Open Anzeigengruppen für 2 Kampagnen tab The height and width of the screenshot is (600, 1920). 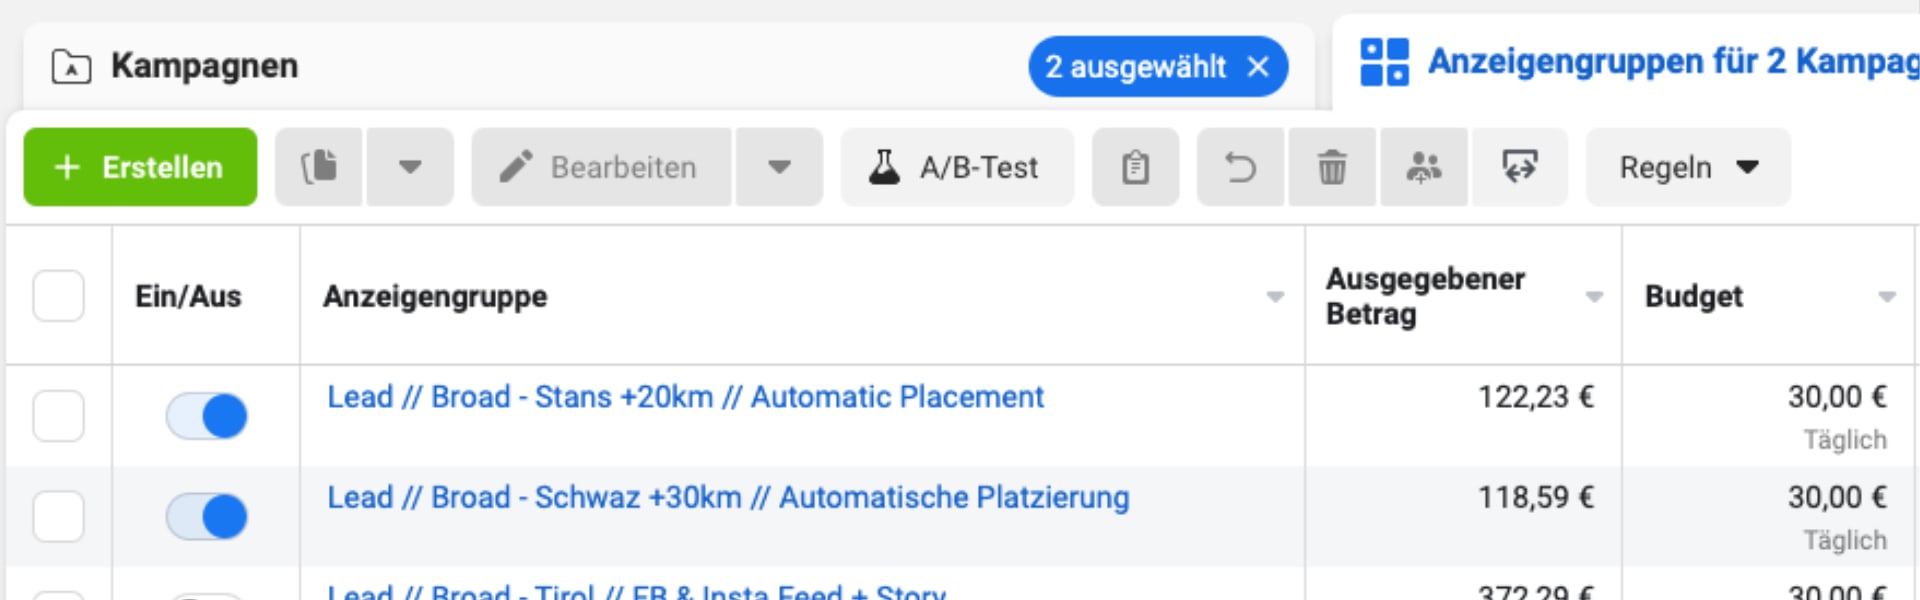point(1640,62)
